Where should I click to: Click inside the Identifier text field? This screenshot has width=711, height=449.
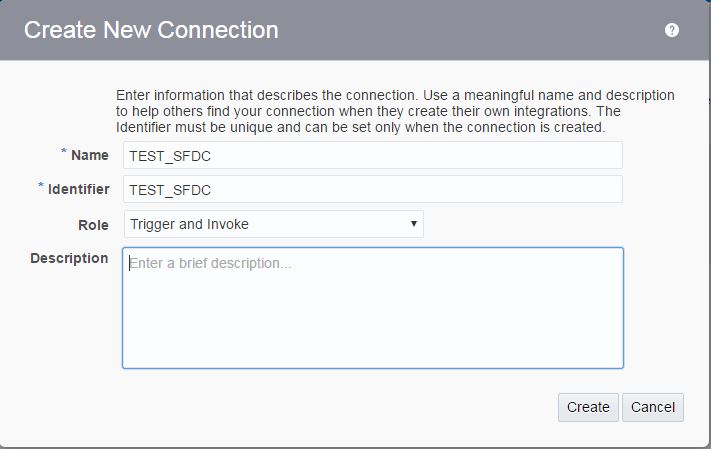pos(372,189)
